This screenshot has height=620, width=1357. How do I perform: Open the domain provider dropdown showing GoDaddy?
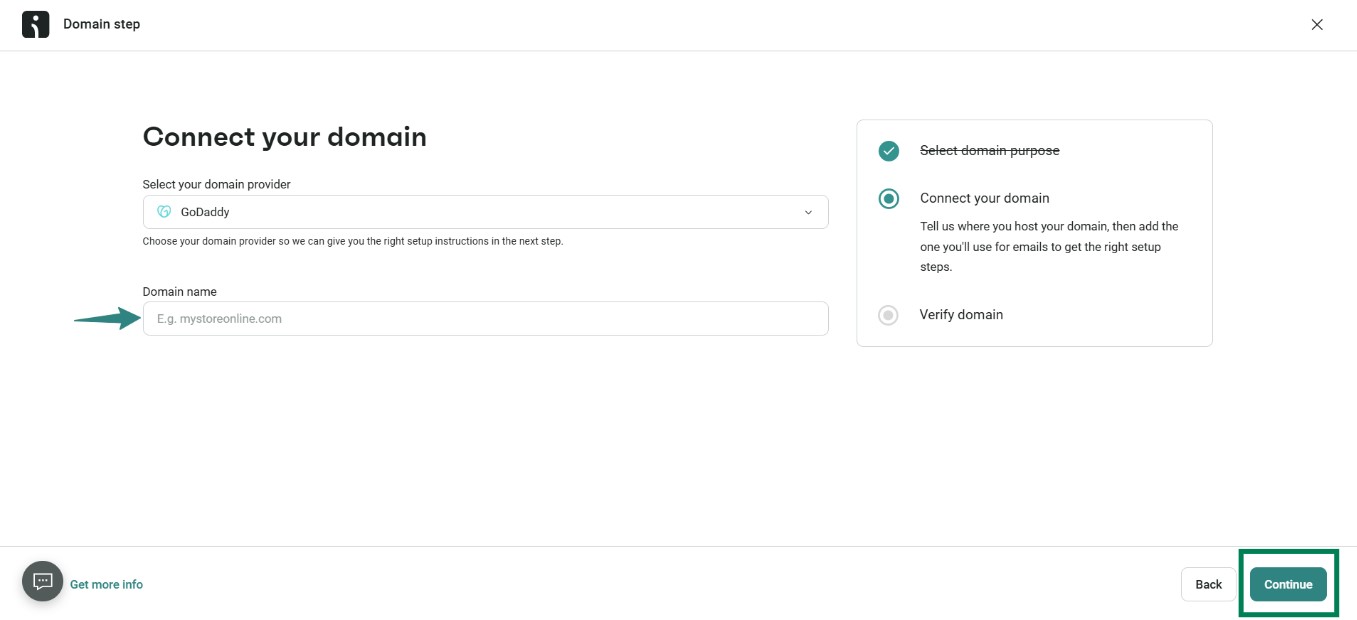click(x=485, y=212)
